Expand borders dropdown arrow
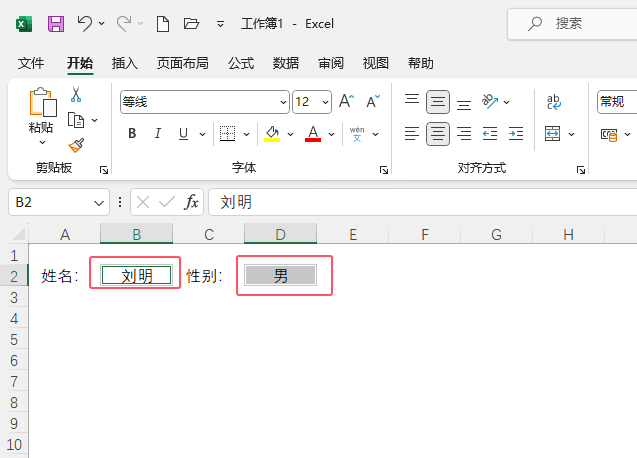 246,134
